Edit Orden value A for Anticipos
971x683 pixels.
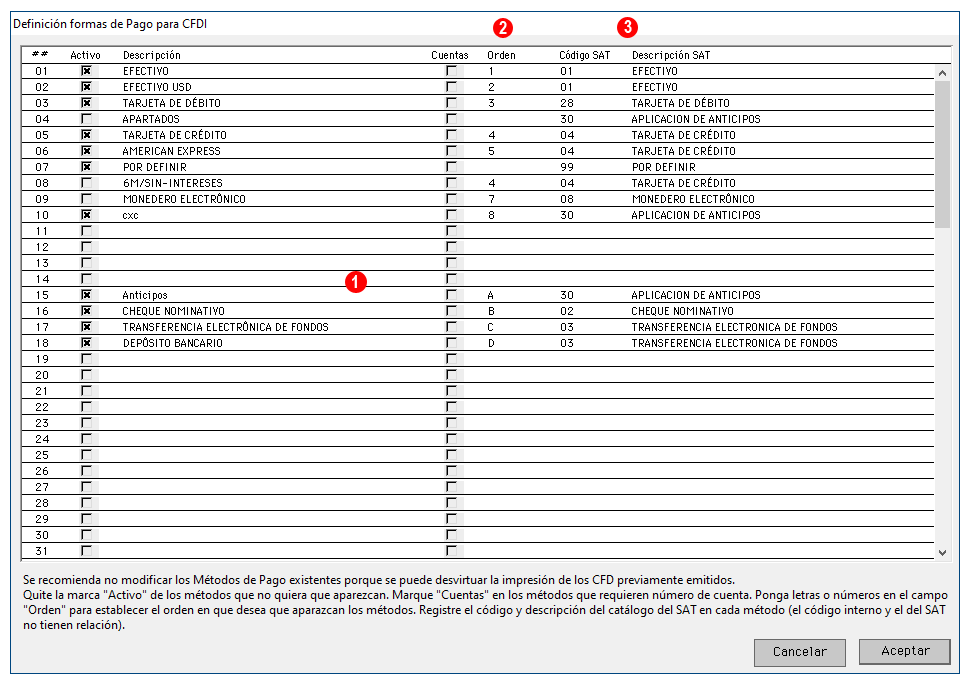[x=491, y=295]
